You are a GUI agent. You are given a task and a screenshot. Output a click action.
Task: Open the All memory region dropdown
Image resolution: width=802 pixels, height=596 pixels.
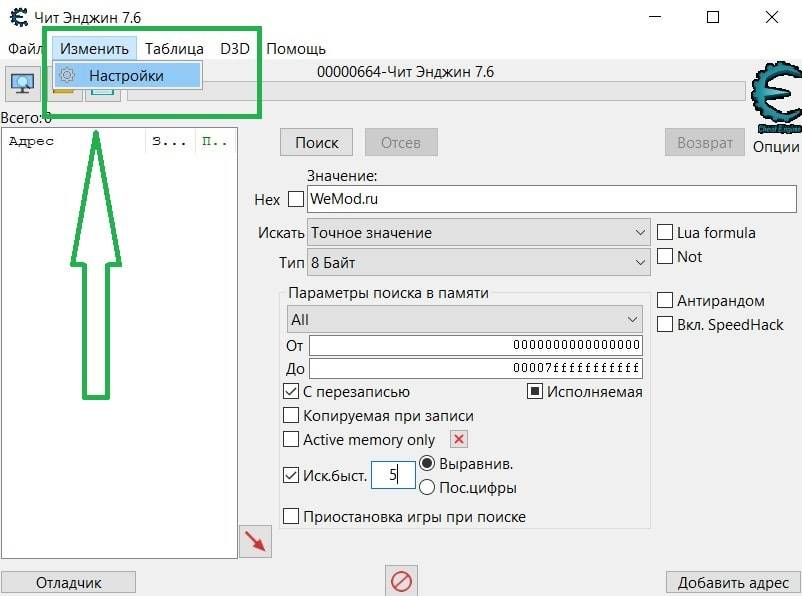pyautogui.click(x=464, y=319)
